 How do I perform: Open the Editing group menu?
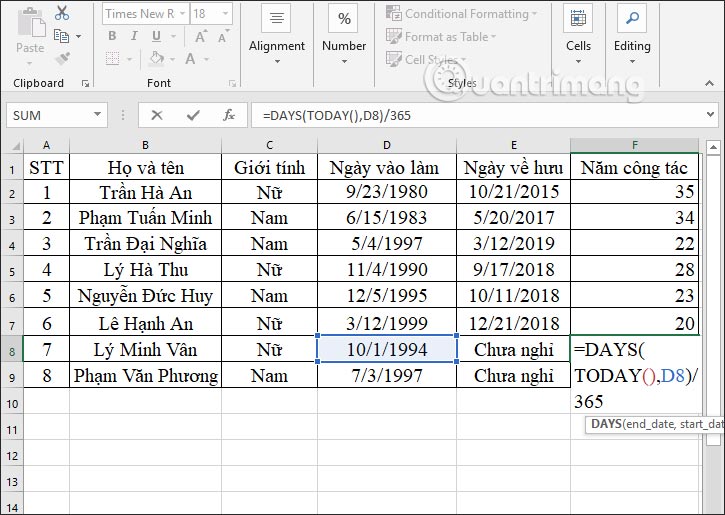632,35
